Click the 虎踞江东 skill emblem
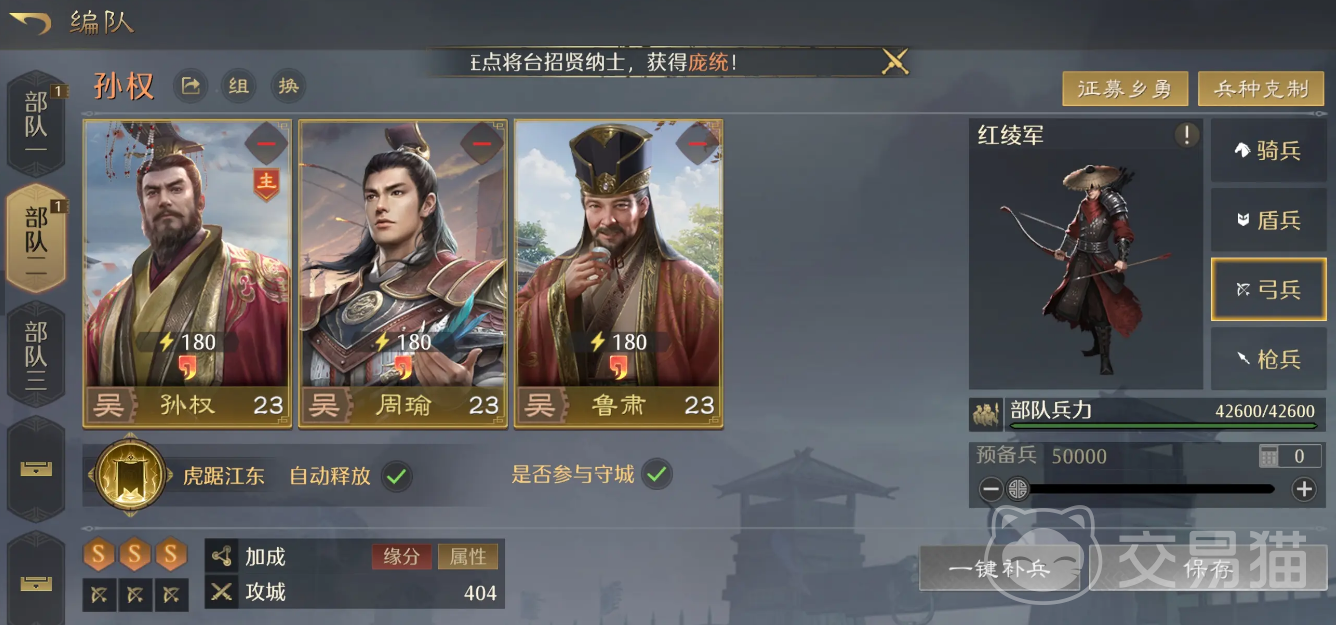 [x=128, y=475]
